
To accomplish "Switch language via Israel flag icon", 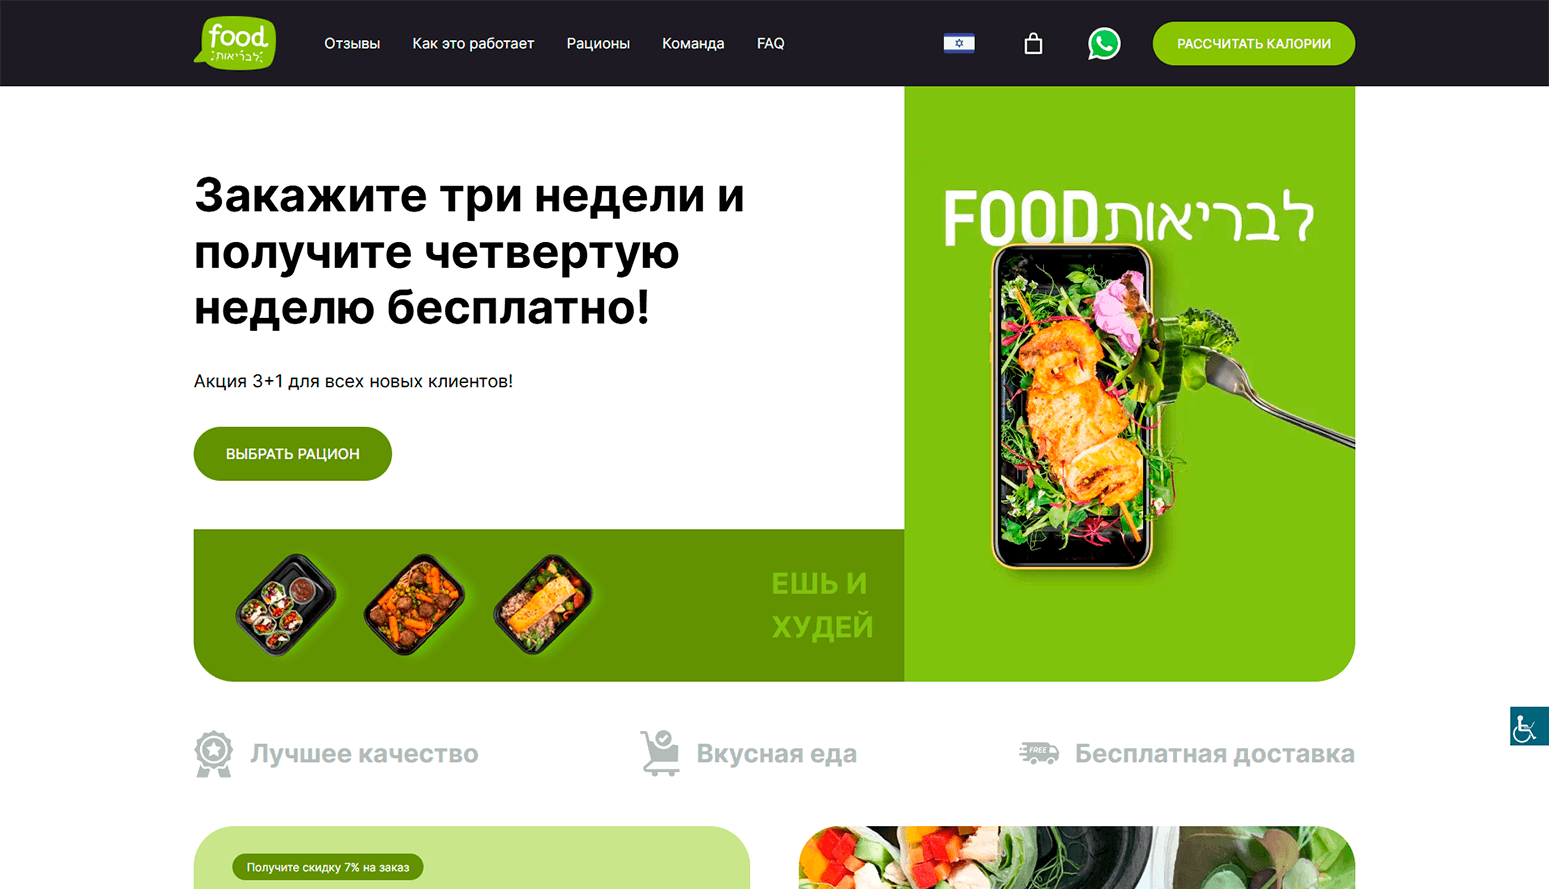I will tap(959, 43).
